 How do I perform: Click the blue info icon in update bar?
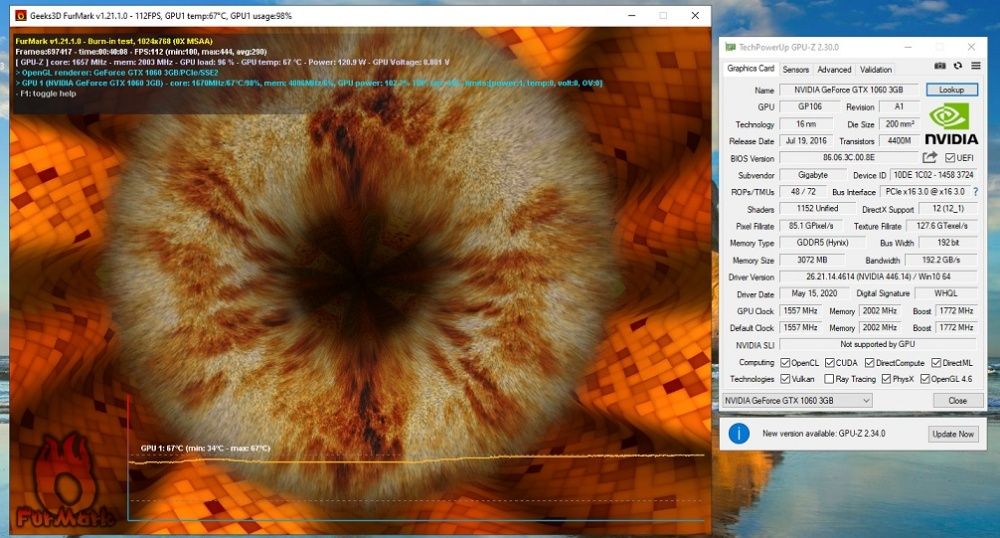click(x=739, y=433)
